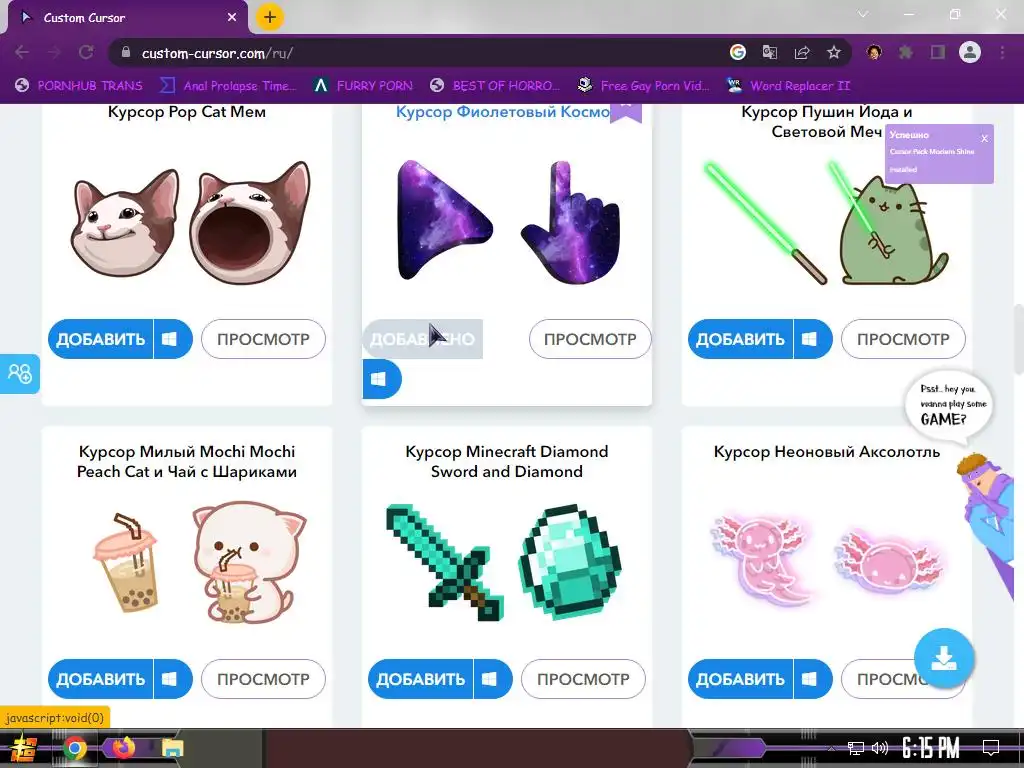
Task: Open the Pop Cat Мем title link
Action: point(187,112)
